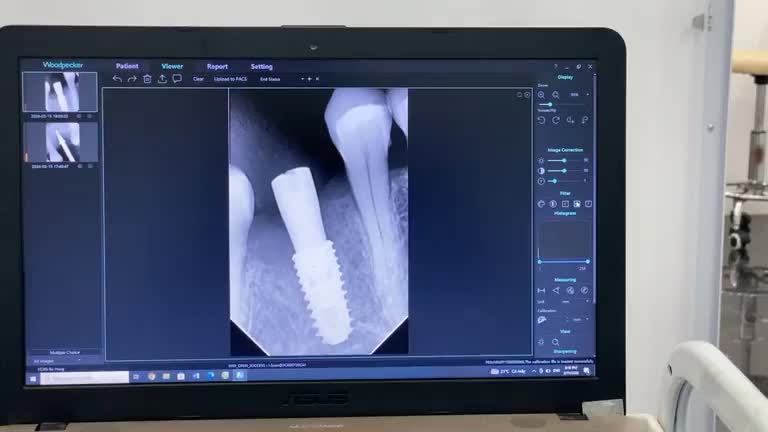Adjust the brightness slider
768x432 pixels.
[564, 161]
